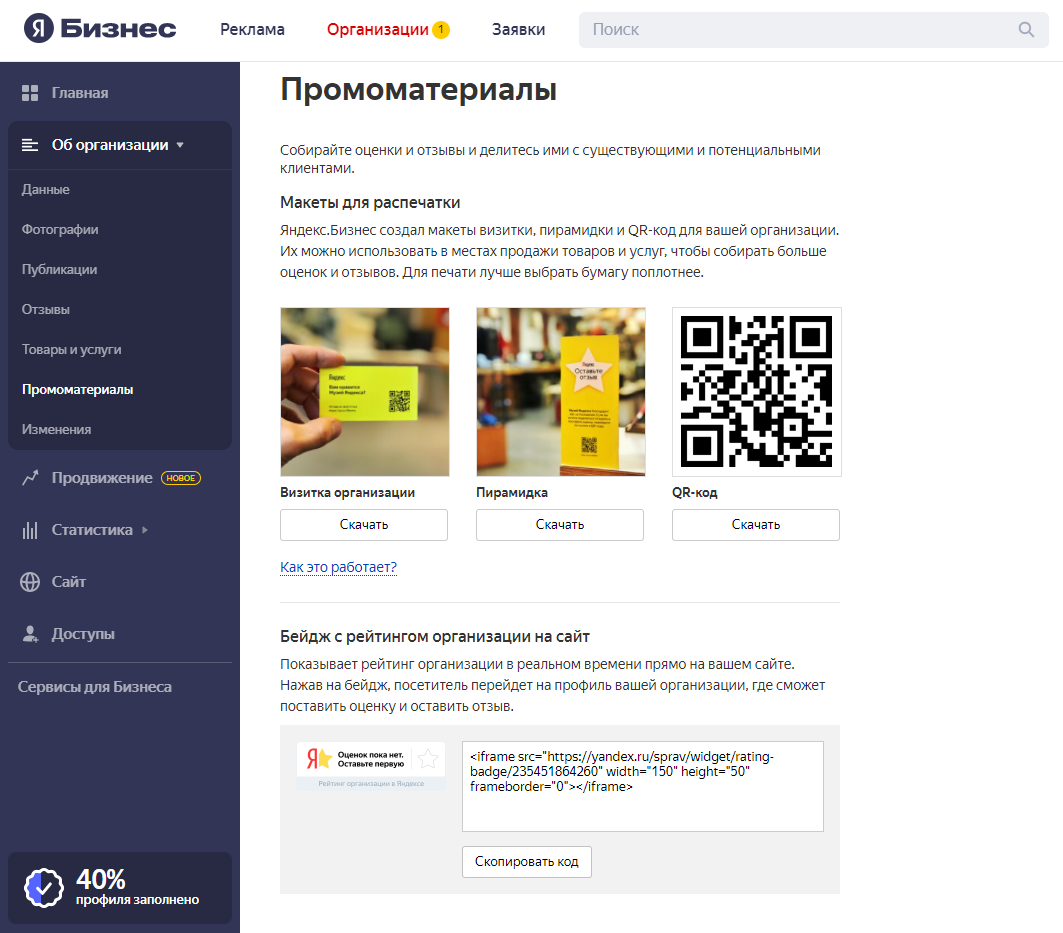Viewport: 1063px width, 933px height.
Task: Open Изменения in sidebar
Action: (56, 430)
